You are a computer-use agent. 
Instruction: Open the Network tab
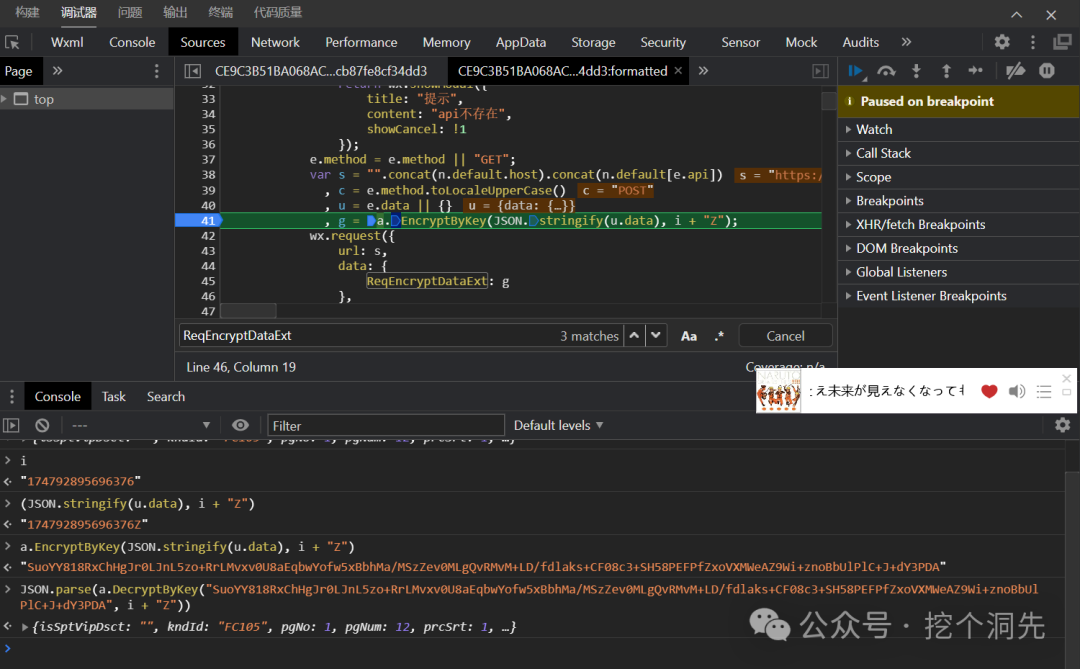tap(275, 42)
